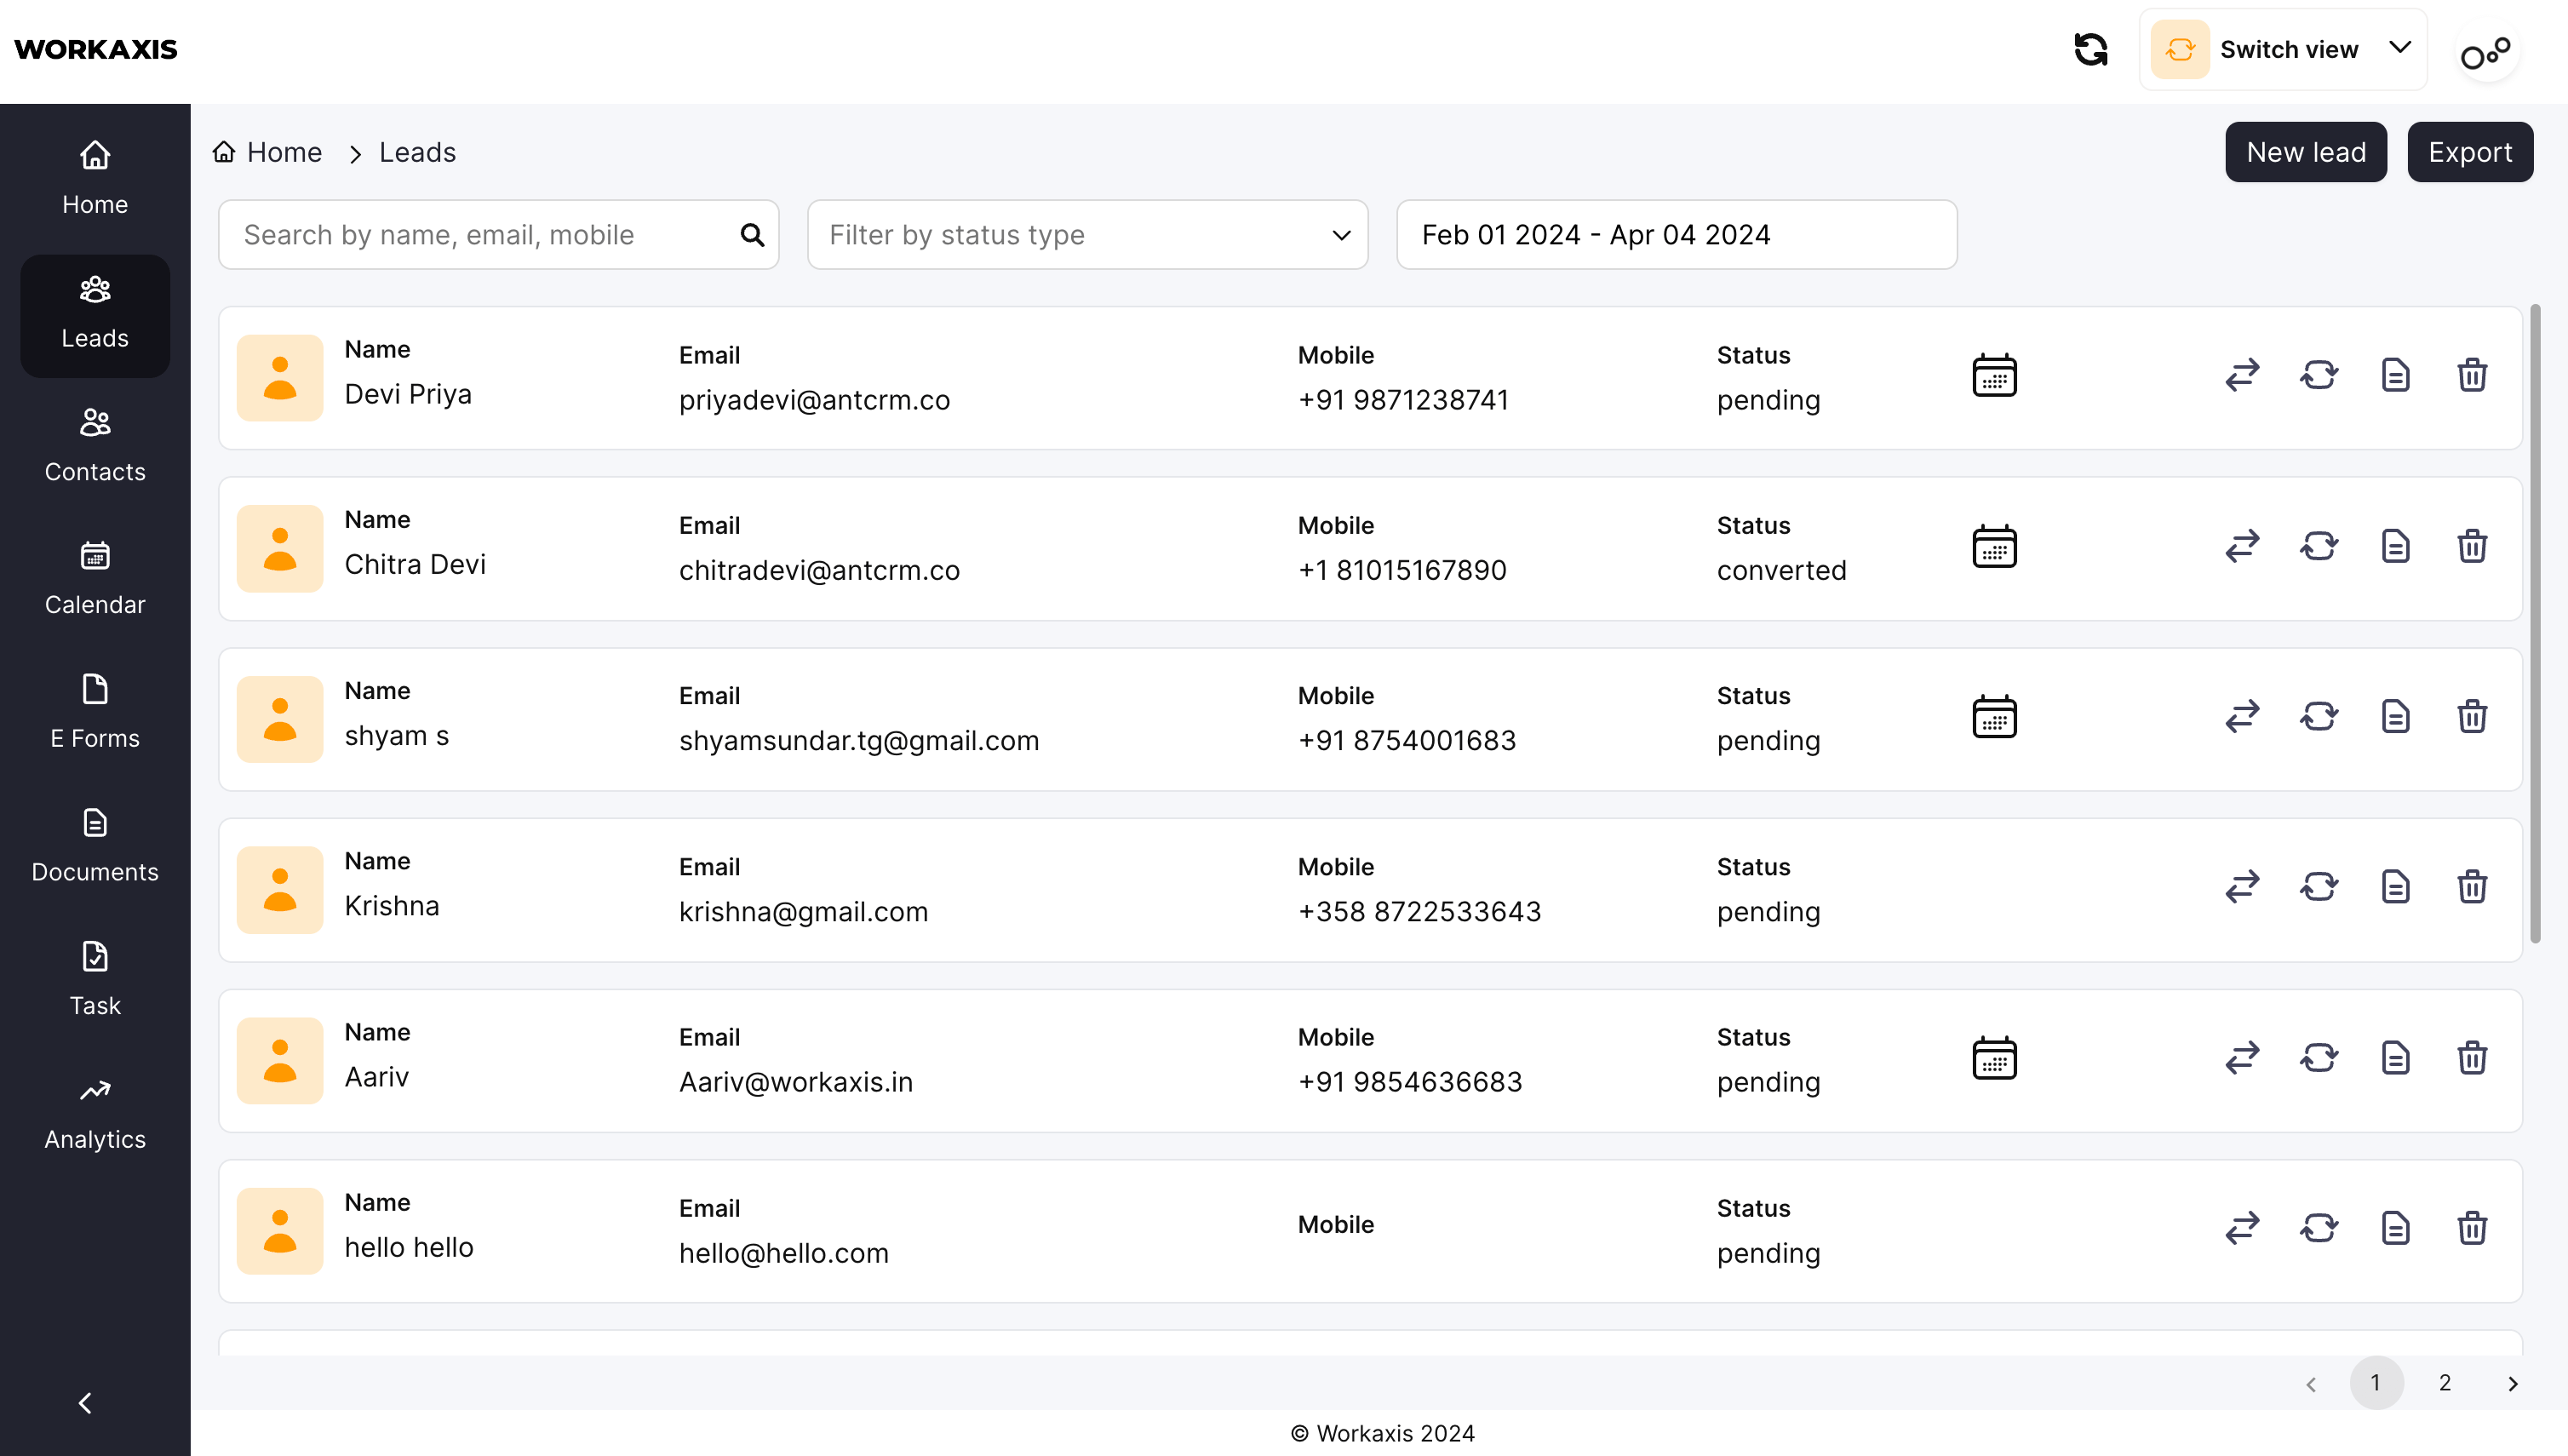Delete the Devi Priya lead
This screenshot has width=2568, height=1456.
[x=2472, y=376]
